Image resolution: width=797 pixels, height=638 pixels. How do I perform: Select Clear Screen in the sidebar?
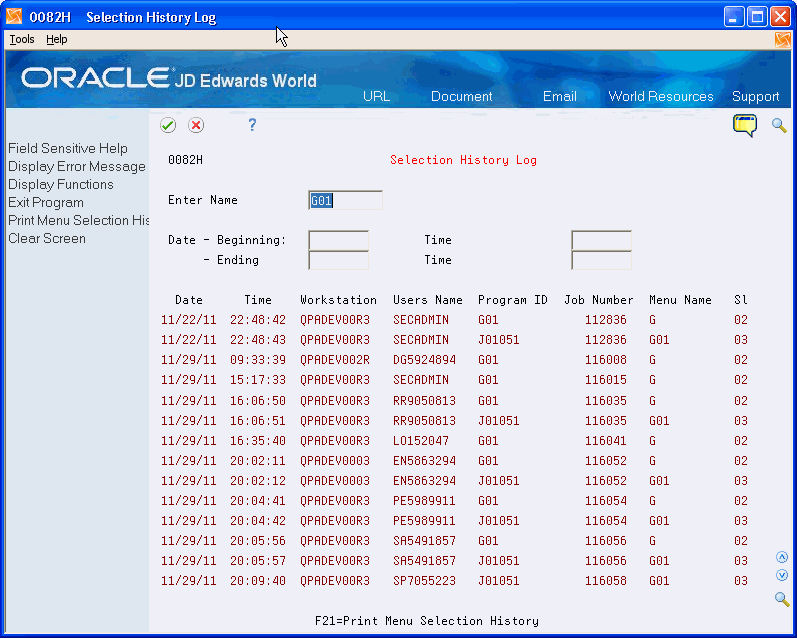(47, 238)
